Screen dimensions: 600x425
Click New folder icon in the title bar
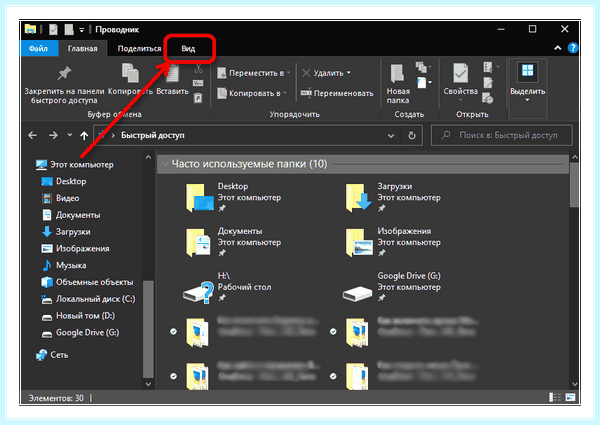(x=69, y=29)
